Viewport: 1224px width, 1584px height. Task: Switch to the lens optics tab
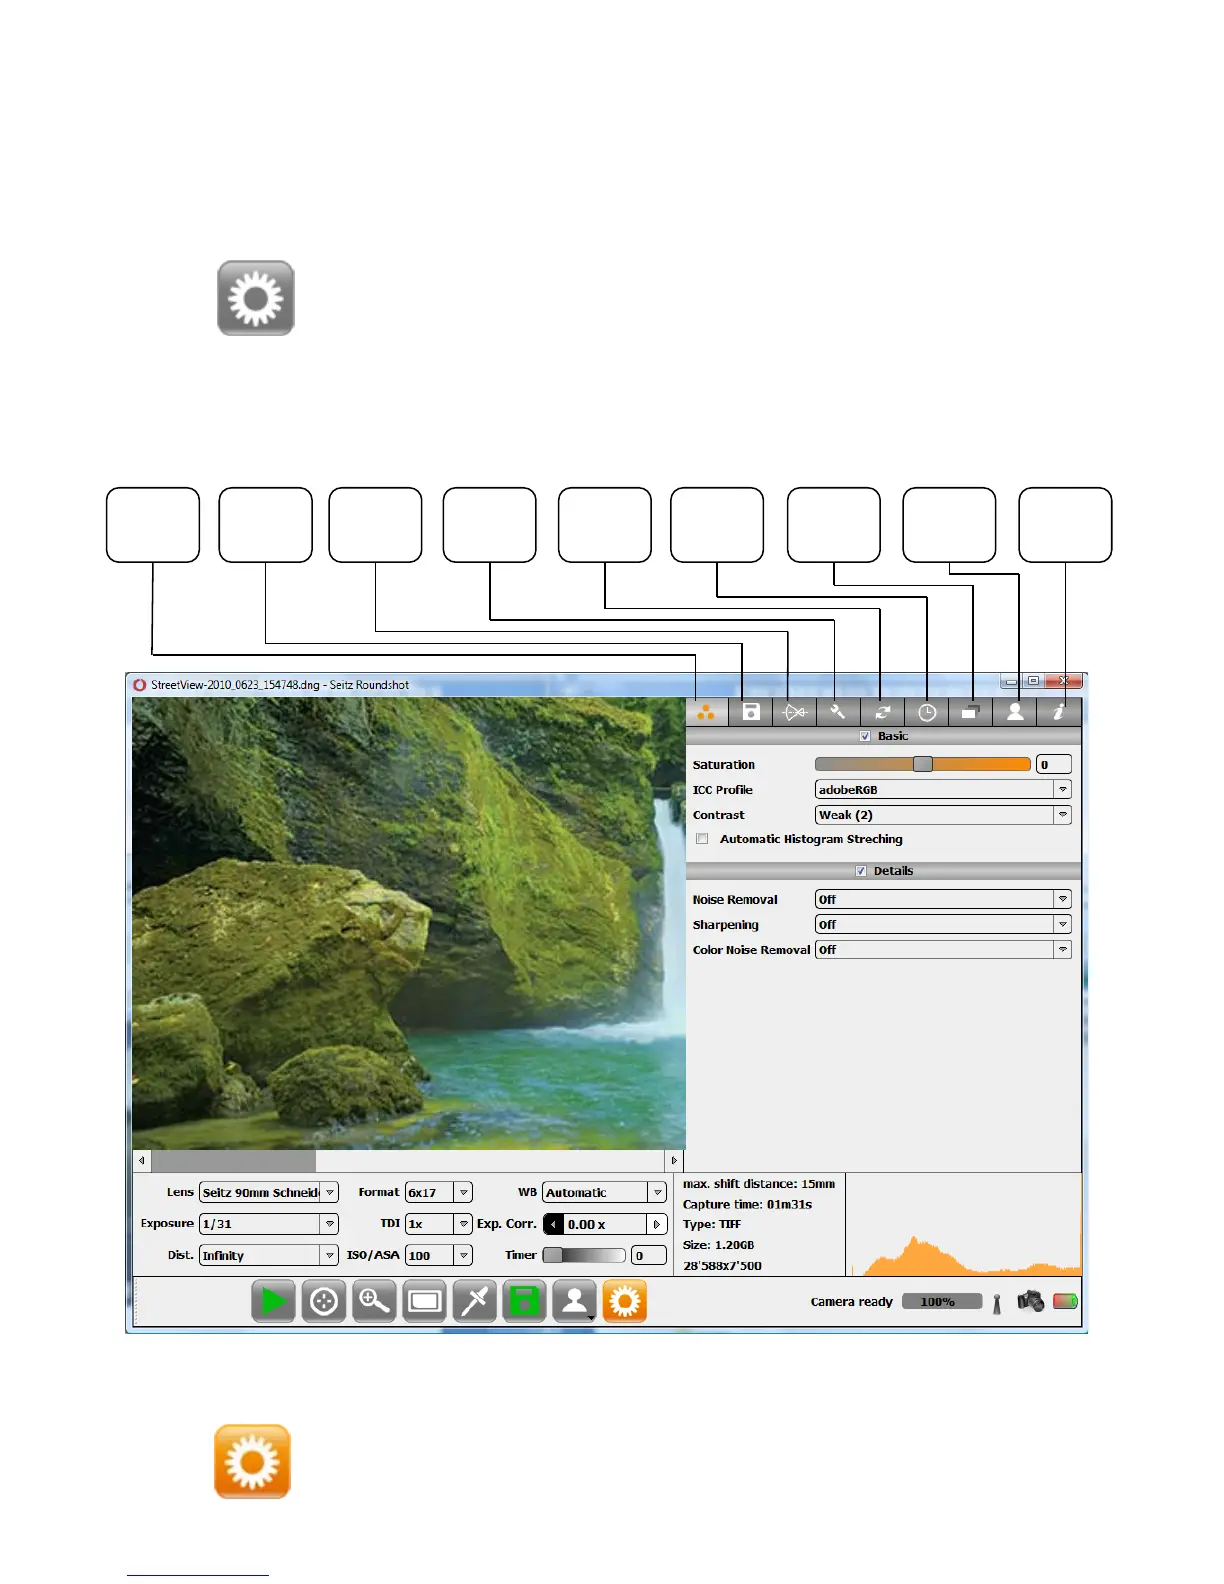click(x=795, y=712)
